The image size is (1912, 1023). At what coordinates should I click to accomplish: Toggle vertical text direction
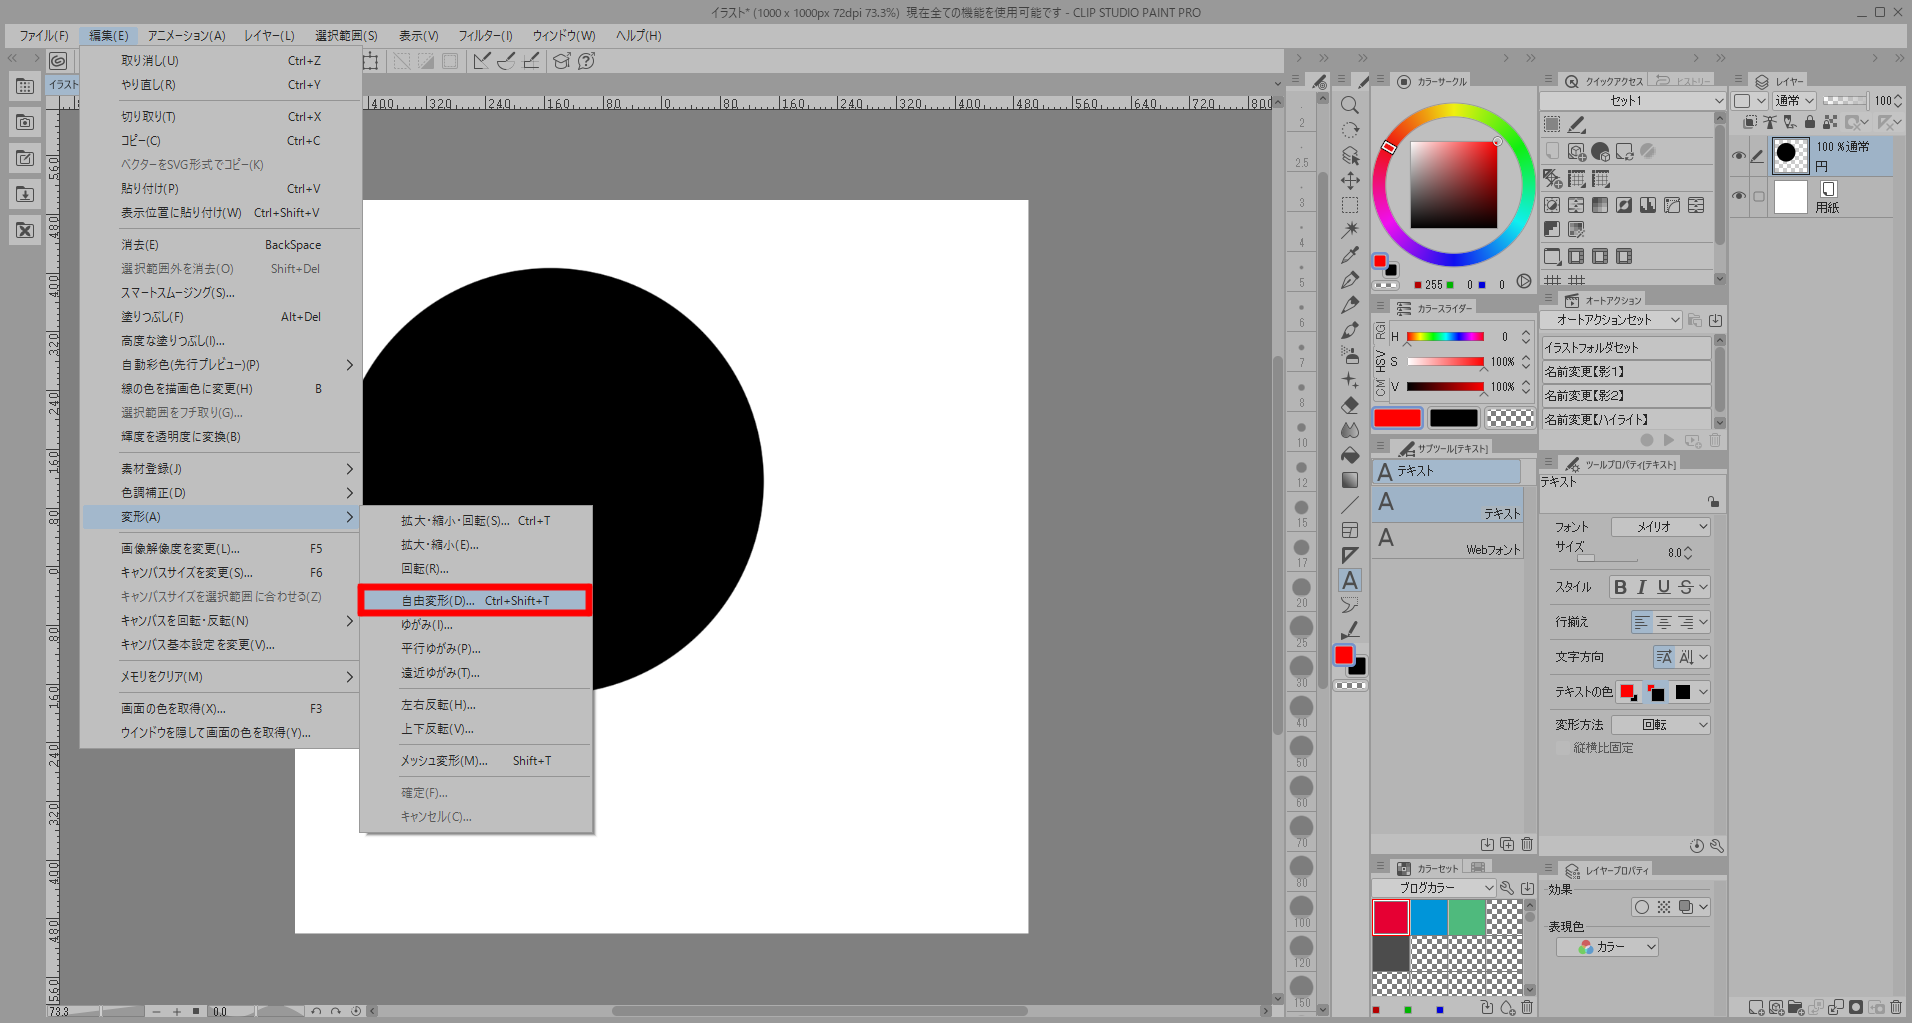[x=1686, y=657]
